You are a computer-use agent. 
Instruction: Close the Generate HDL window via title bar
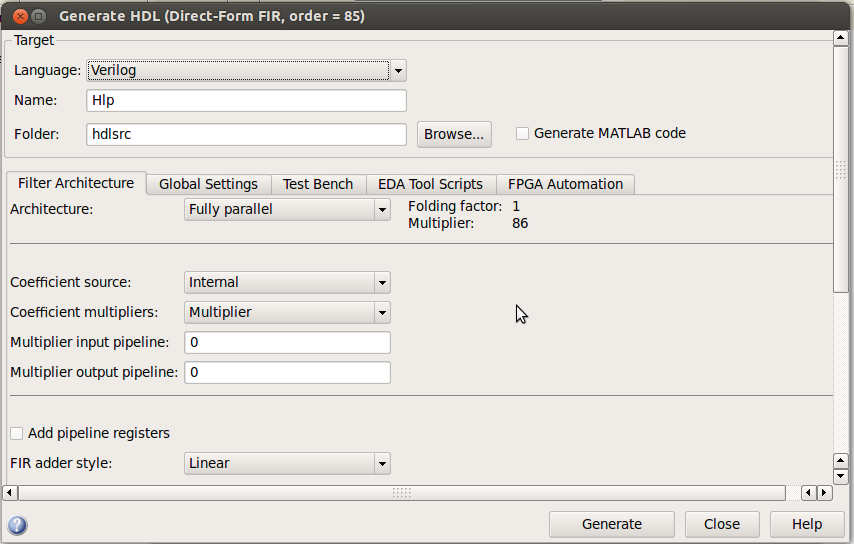click(x=16, y=16)
